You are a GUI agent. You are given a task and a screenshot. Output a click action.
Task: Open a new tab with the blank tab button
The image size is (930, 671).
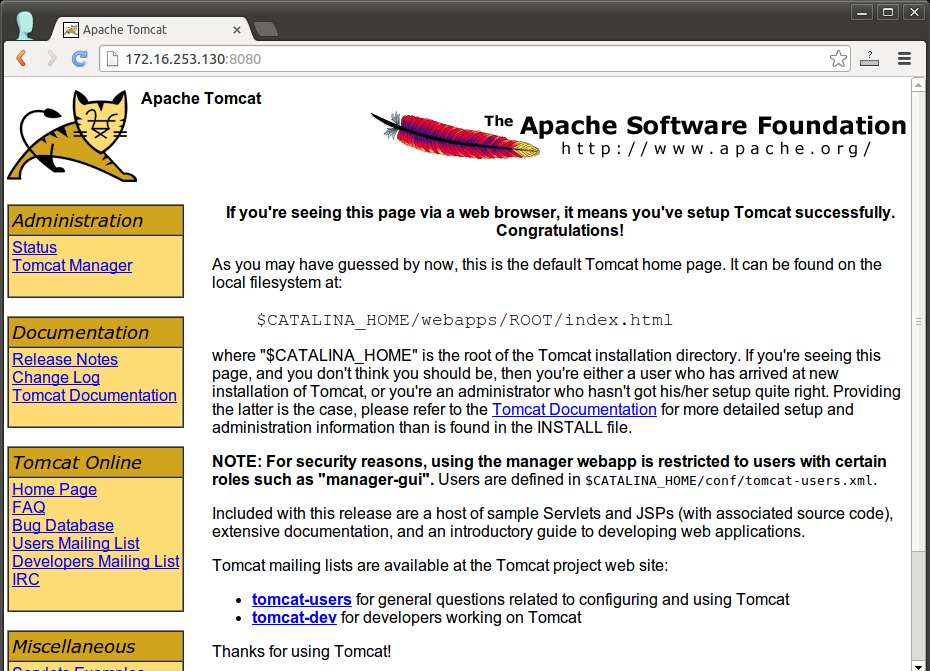click(265, 29)
